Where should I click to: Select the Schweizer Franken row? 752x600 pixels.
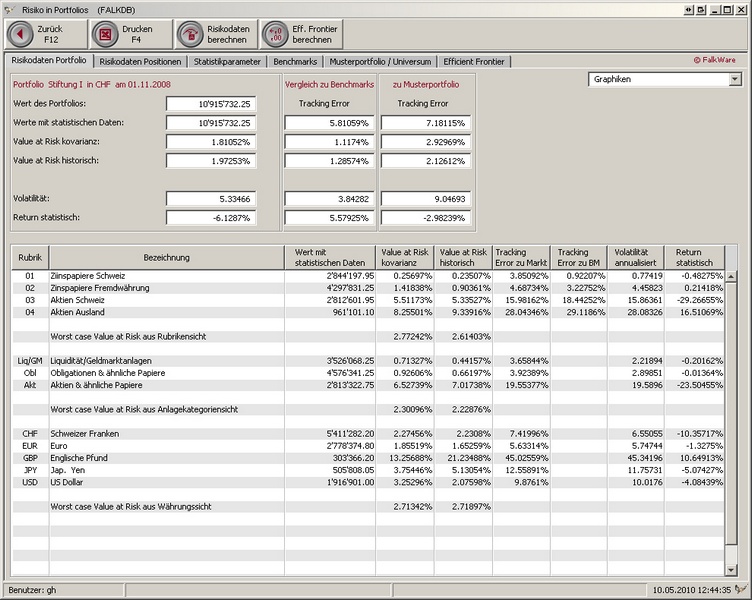pyautogui.click(x=368, y=434)
